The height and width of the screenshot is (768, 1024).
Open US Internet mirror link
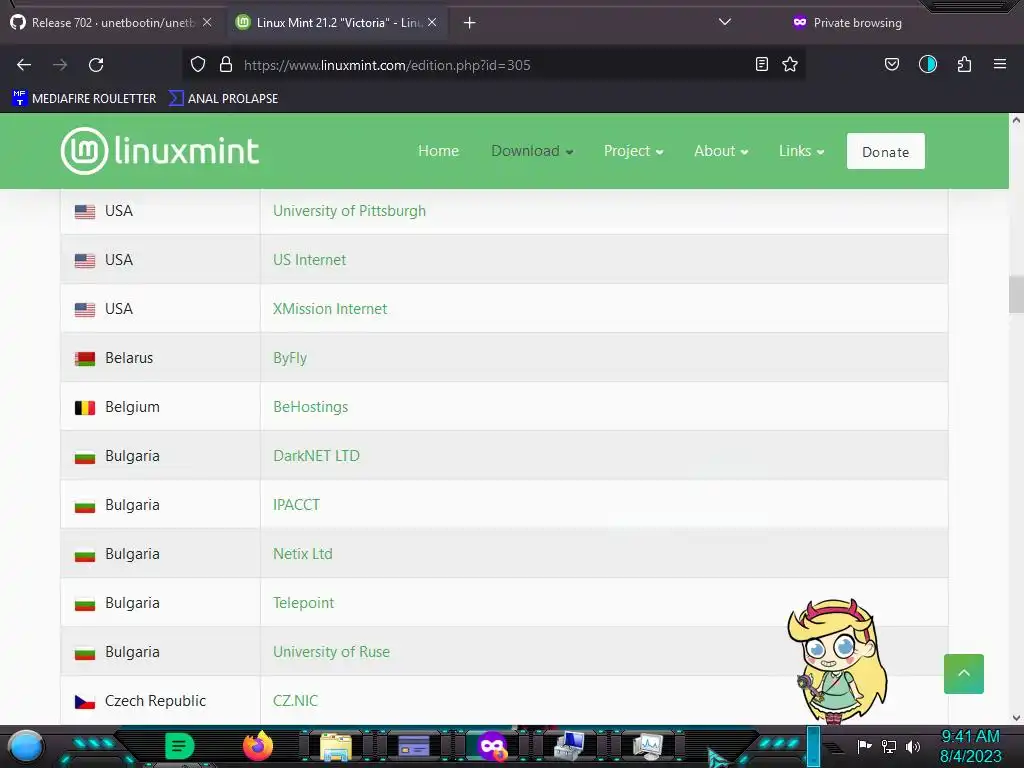click(x=309, y=260)
